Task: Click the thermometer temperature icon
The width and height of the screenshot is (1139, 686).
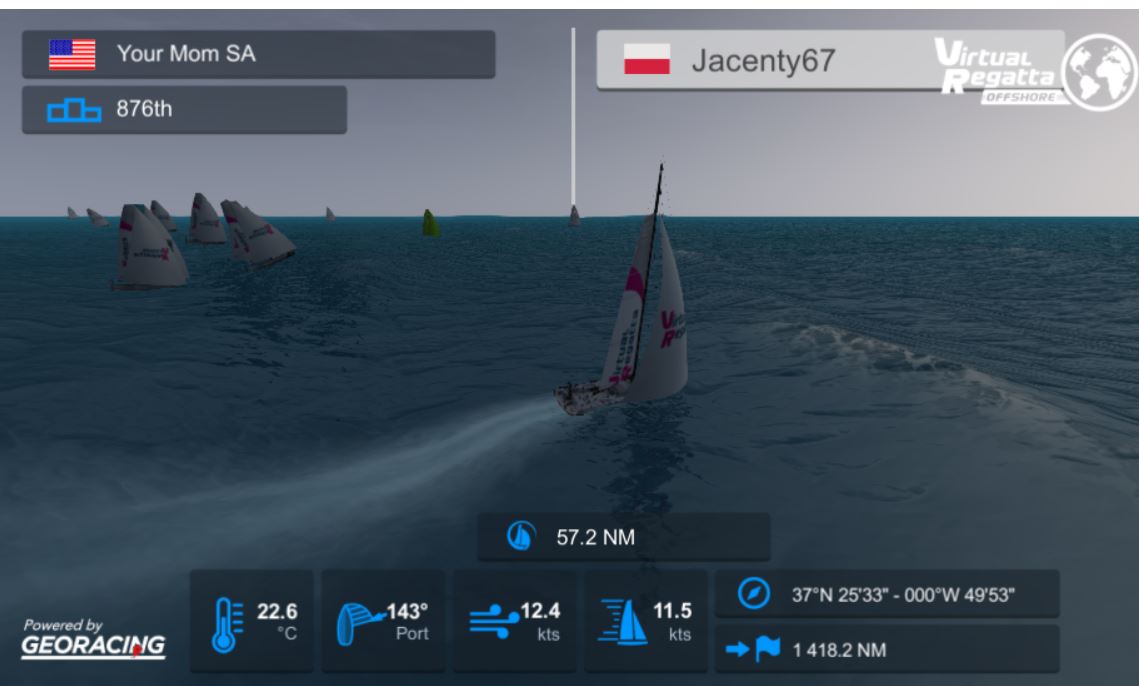Action: click(x=227, y=624)
